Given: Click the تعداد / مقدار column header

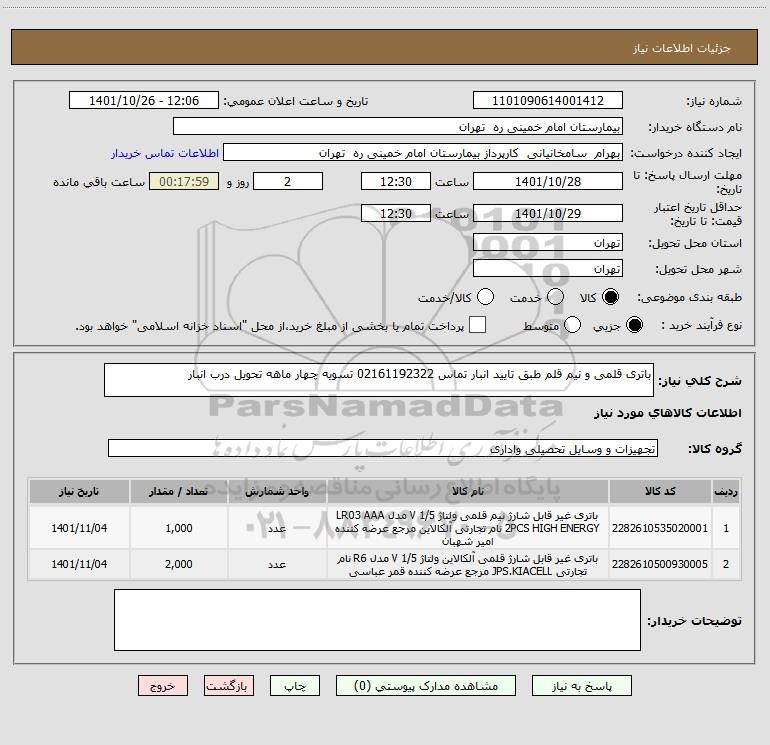Looking at the screenshot, I should coord(179,491).
